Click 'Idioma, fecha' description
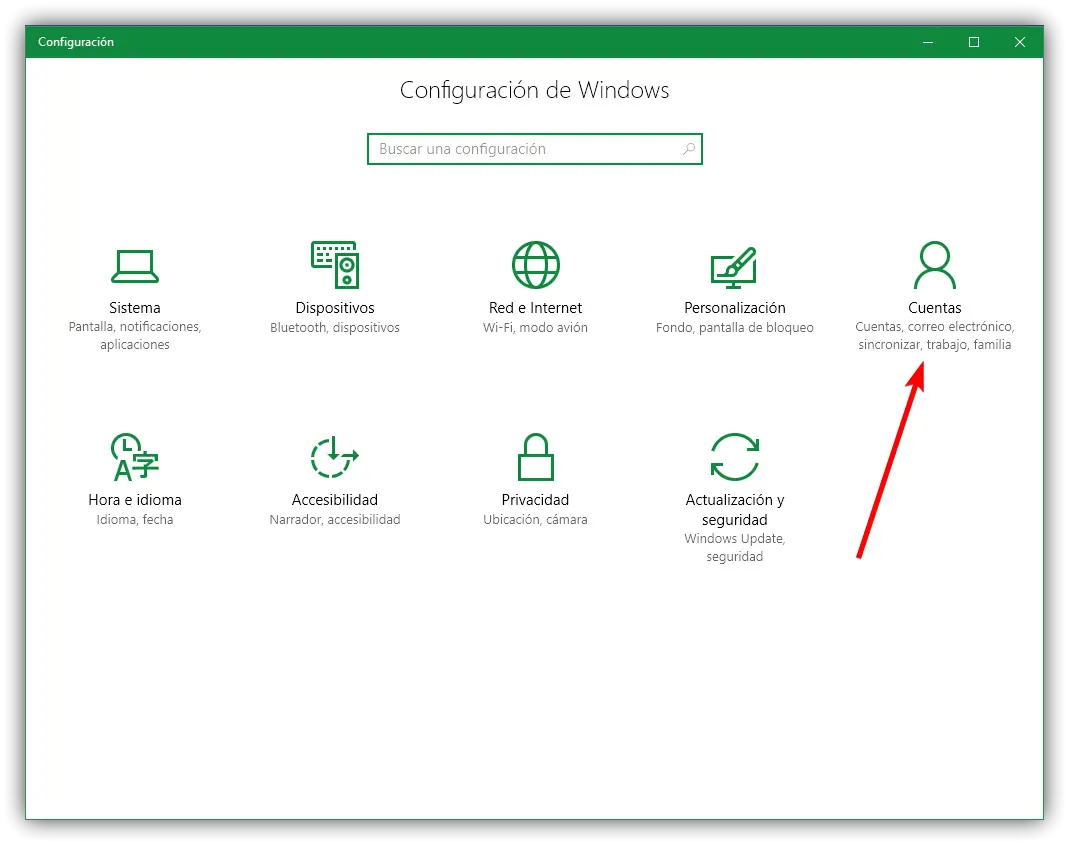 (x=135, y=520)
